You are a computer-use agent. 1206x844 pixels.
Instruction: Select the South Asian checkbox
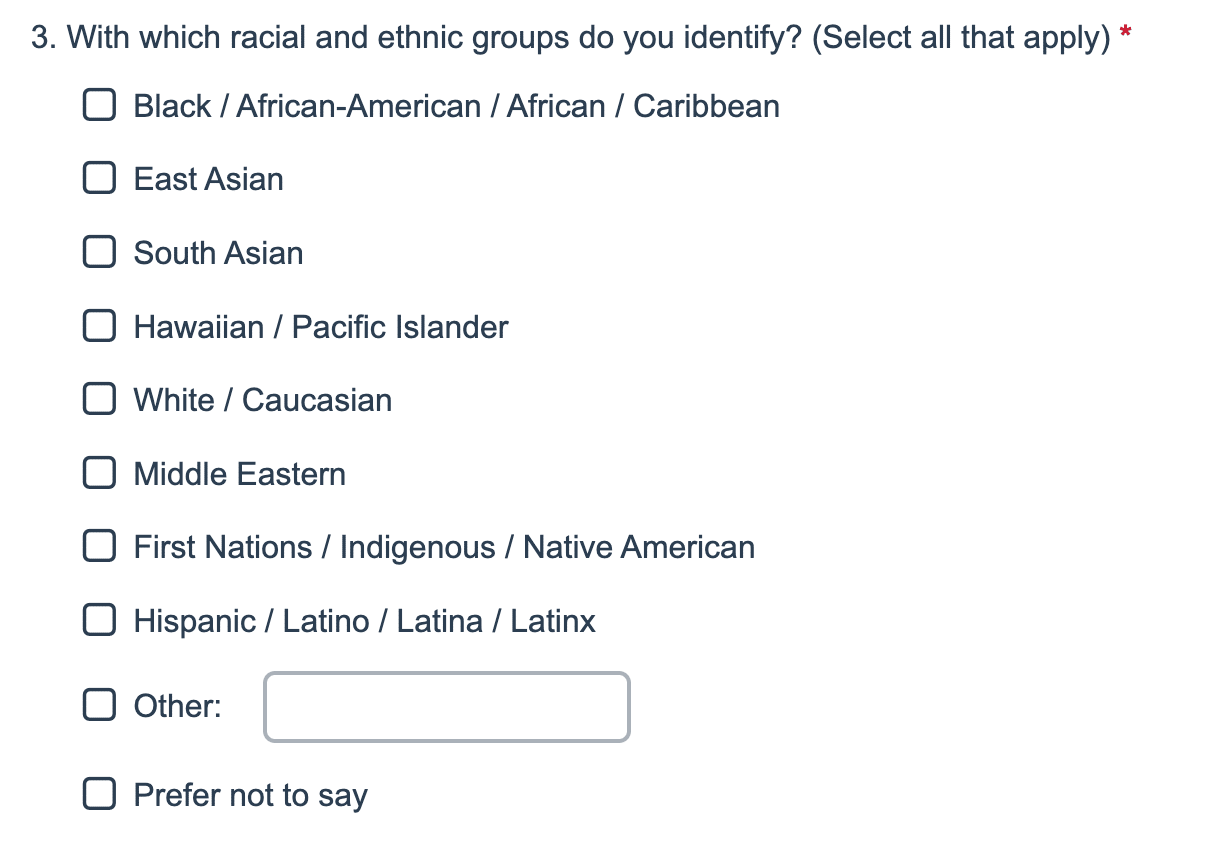97,252
